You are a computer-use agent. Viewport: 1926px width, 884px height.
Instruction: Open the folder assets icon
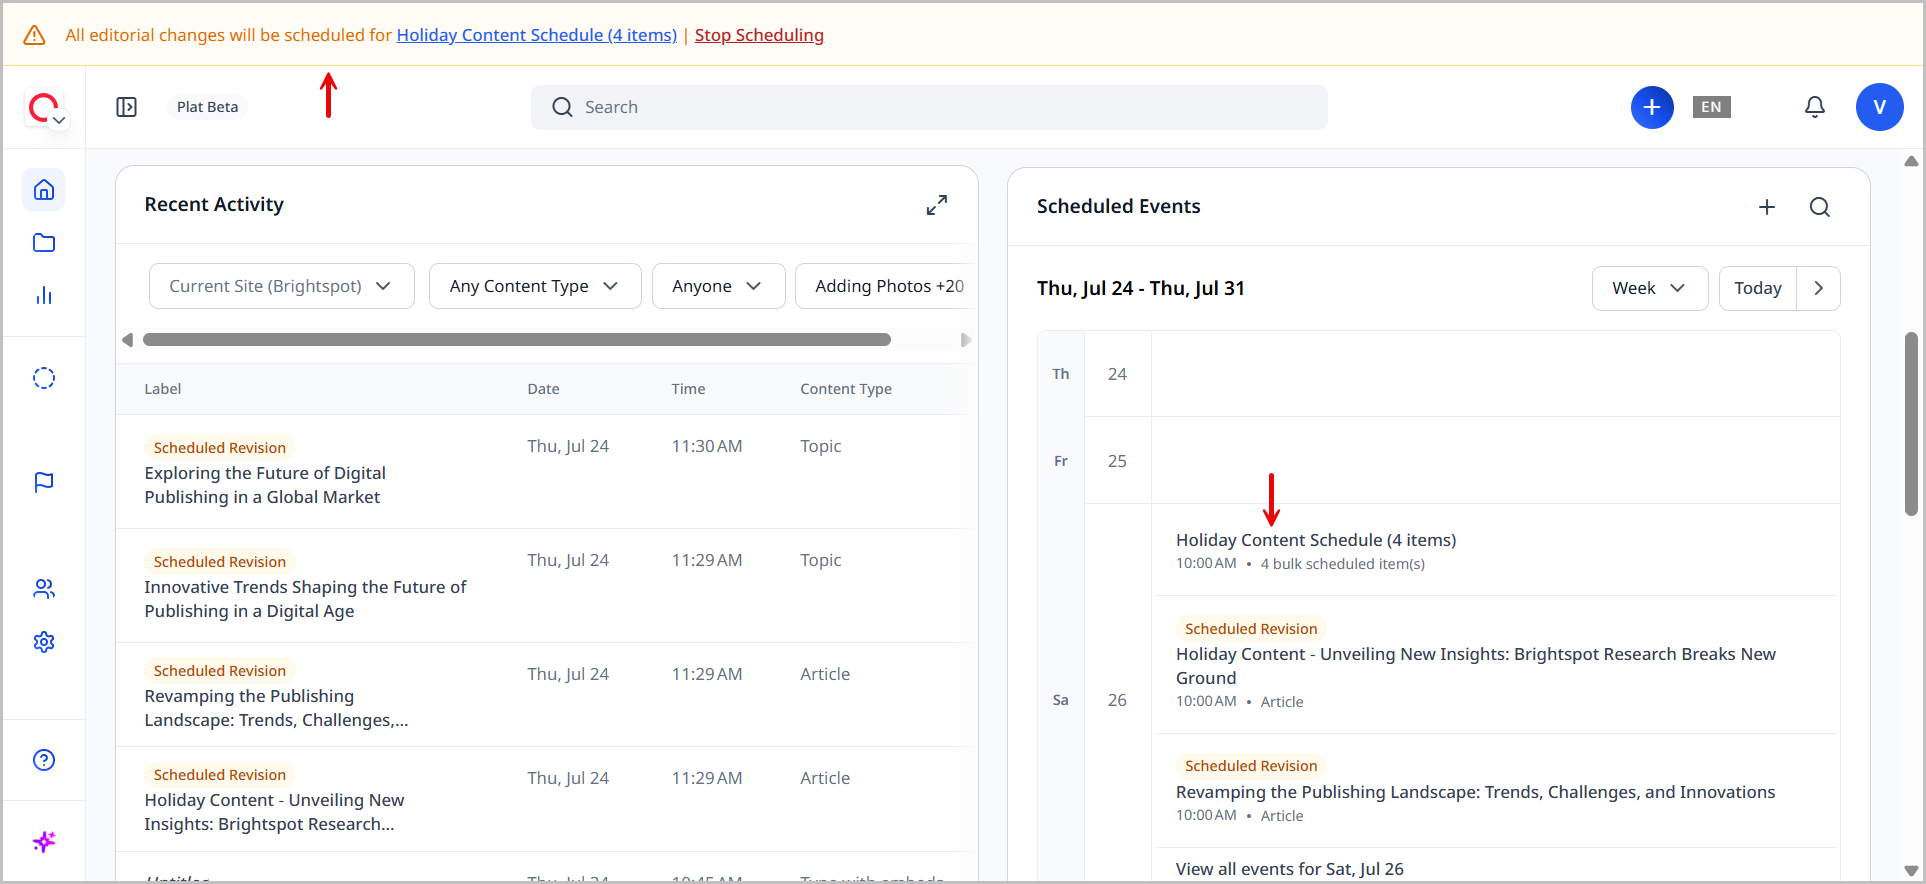click(44, 243)
